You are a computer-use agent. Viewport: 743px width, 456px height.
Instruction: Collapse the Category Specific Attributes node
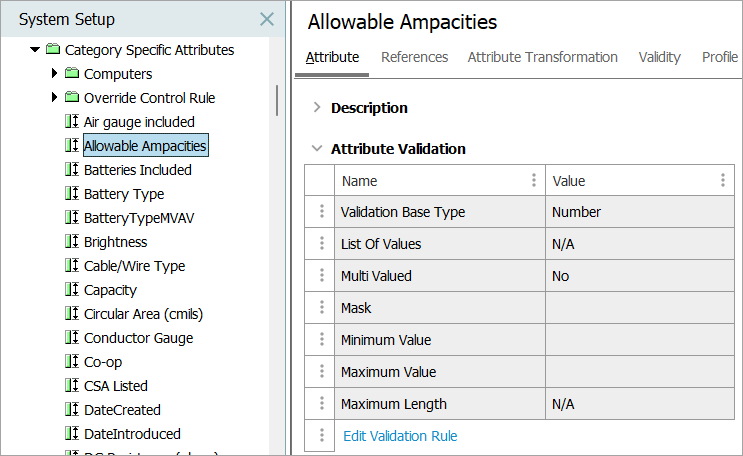coord(36,50)
